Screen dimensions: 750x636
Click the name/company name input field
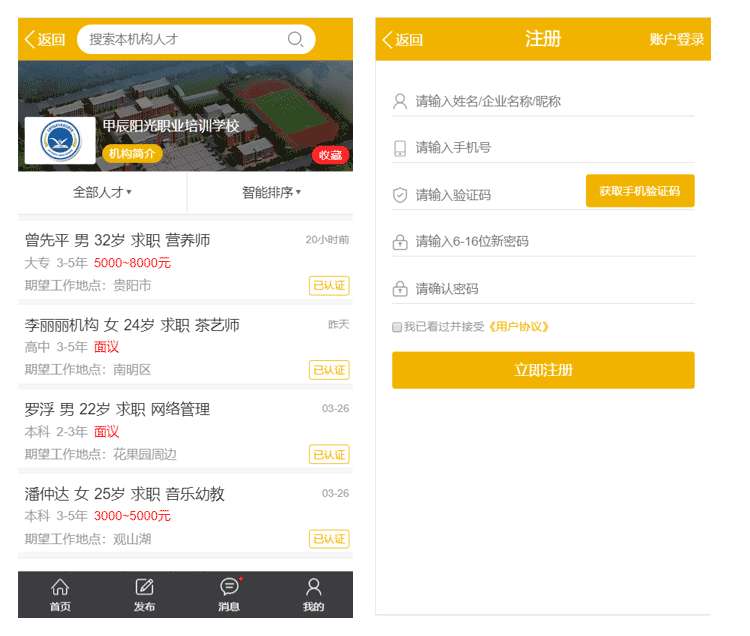543,101
